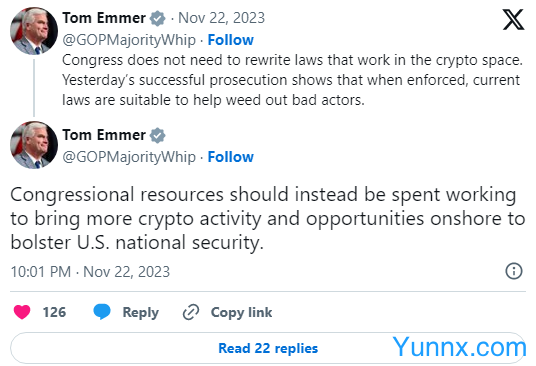The width and height of the screenshot is (536, 366).
Task: Follow @GOPMajorityWhip in the second tweet
Action: [231, 157]
